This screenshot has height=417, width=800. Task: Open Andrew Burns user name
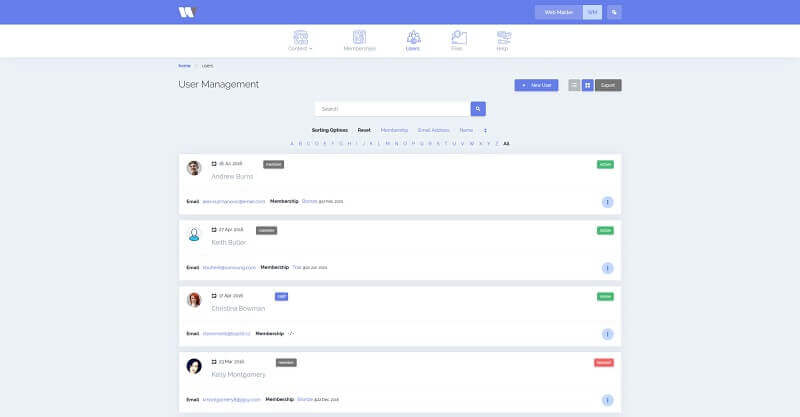[232, 177]
